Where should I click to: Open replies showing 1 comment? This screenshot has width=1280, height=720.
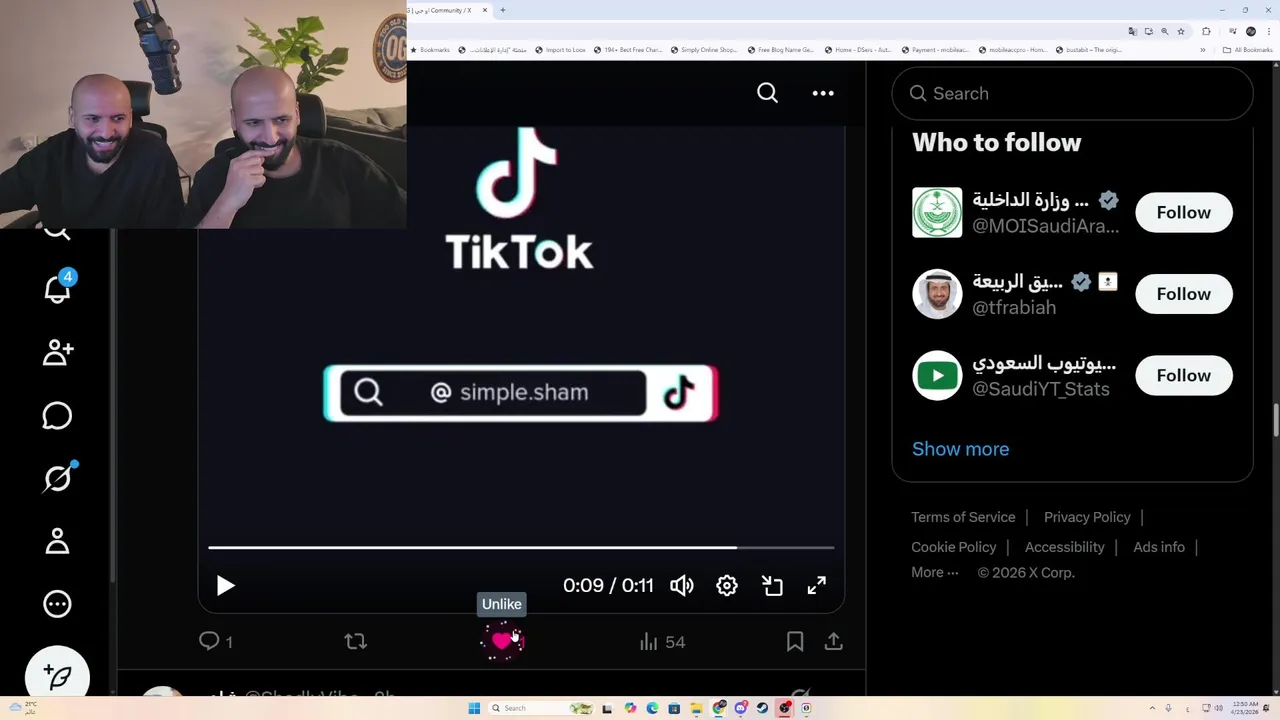[216, 642]
